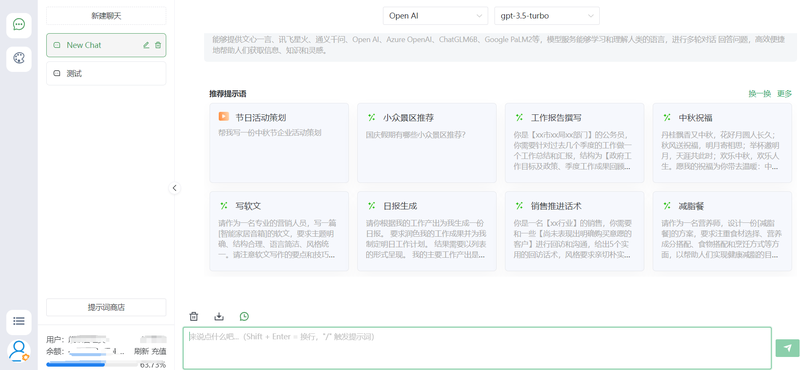Collapse the sidebar with the left chevron

[x=174, y=188]
